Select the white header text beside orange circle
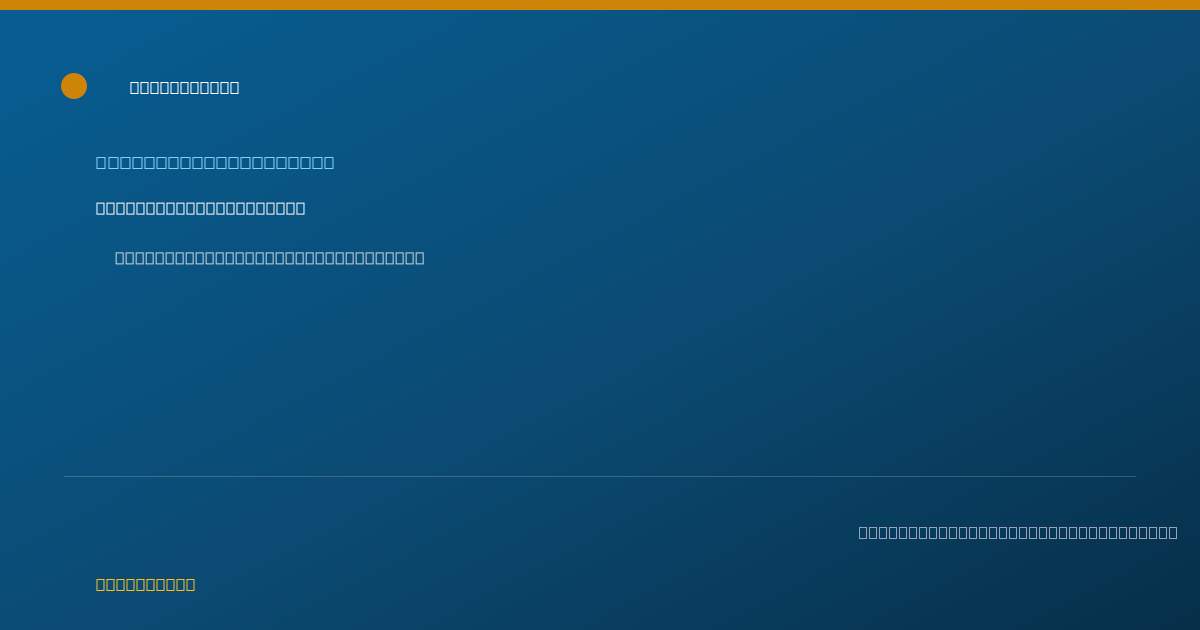The width and height of the screenshot is (1200, 630). (185, 88)
